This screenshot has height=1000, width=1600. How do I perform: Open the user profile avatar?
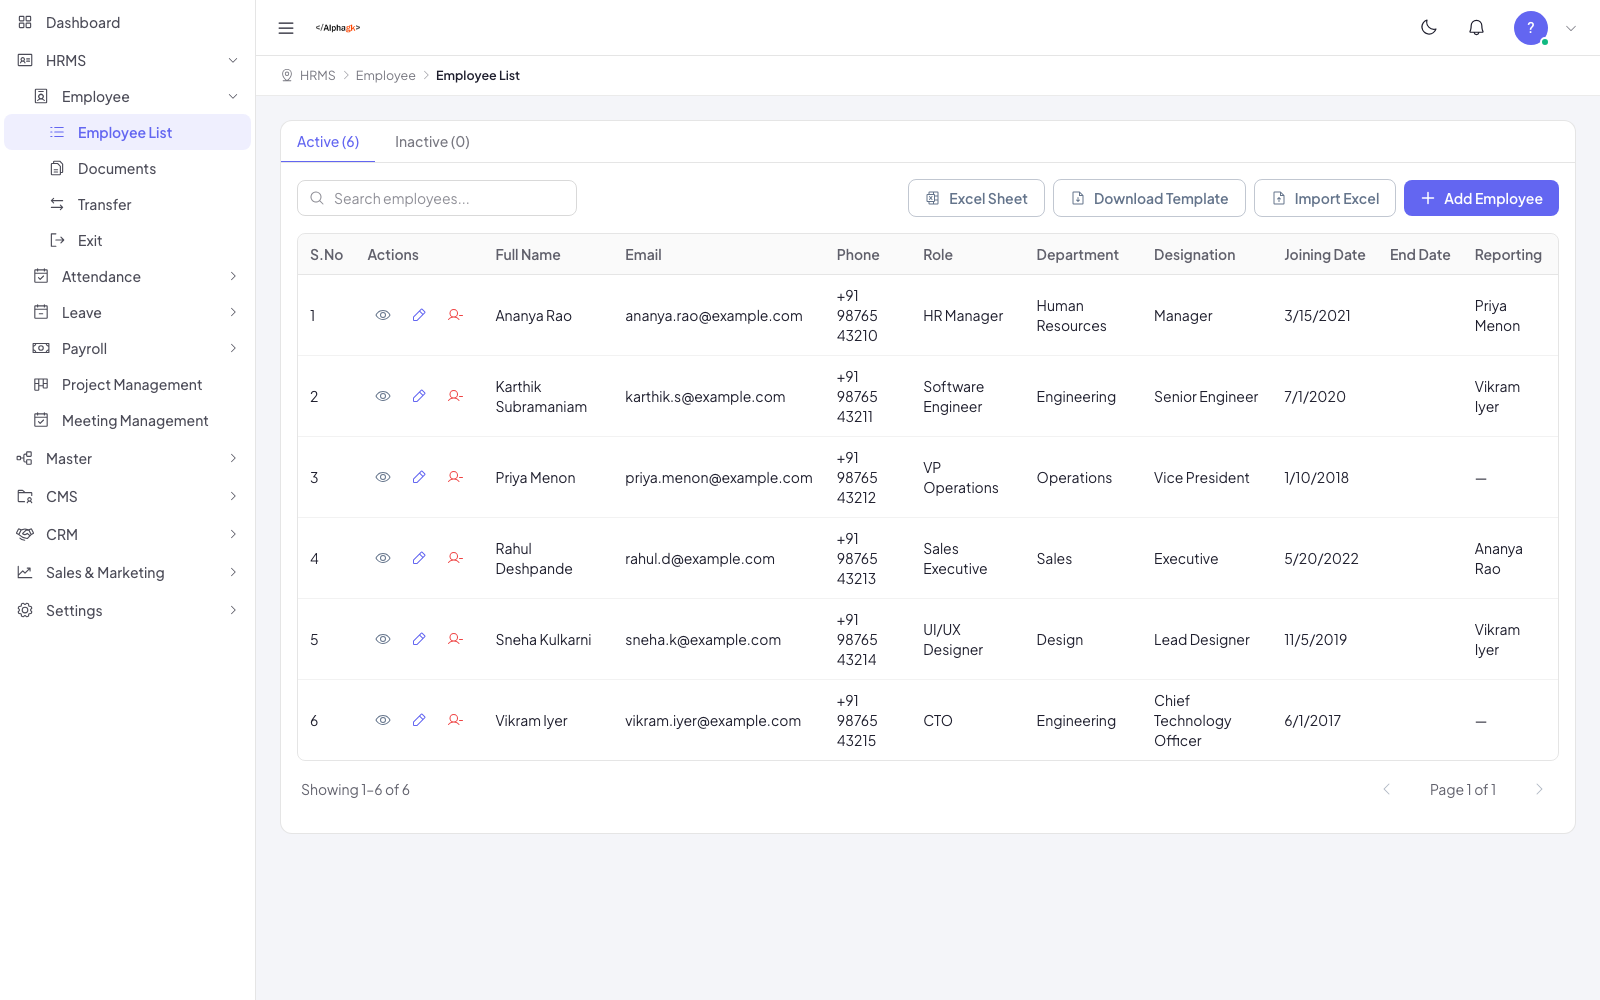1531,28
